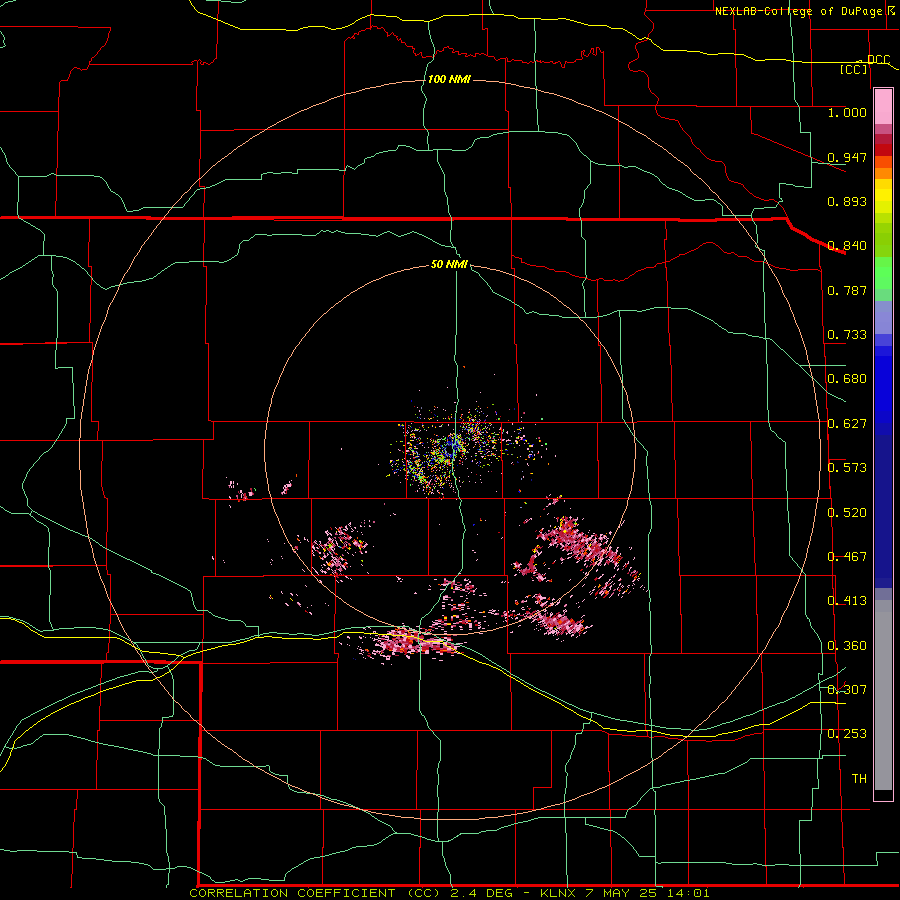
Task: Click the 50 NMI range ring label
Action: tap(449, 264)
